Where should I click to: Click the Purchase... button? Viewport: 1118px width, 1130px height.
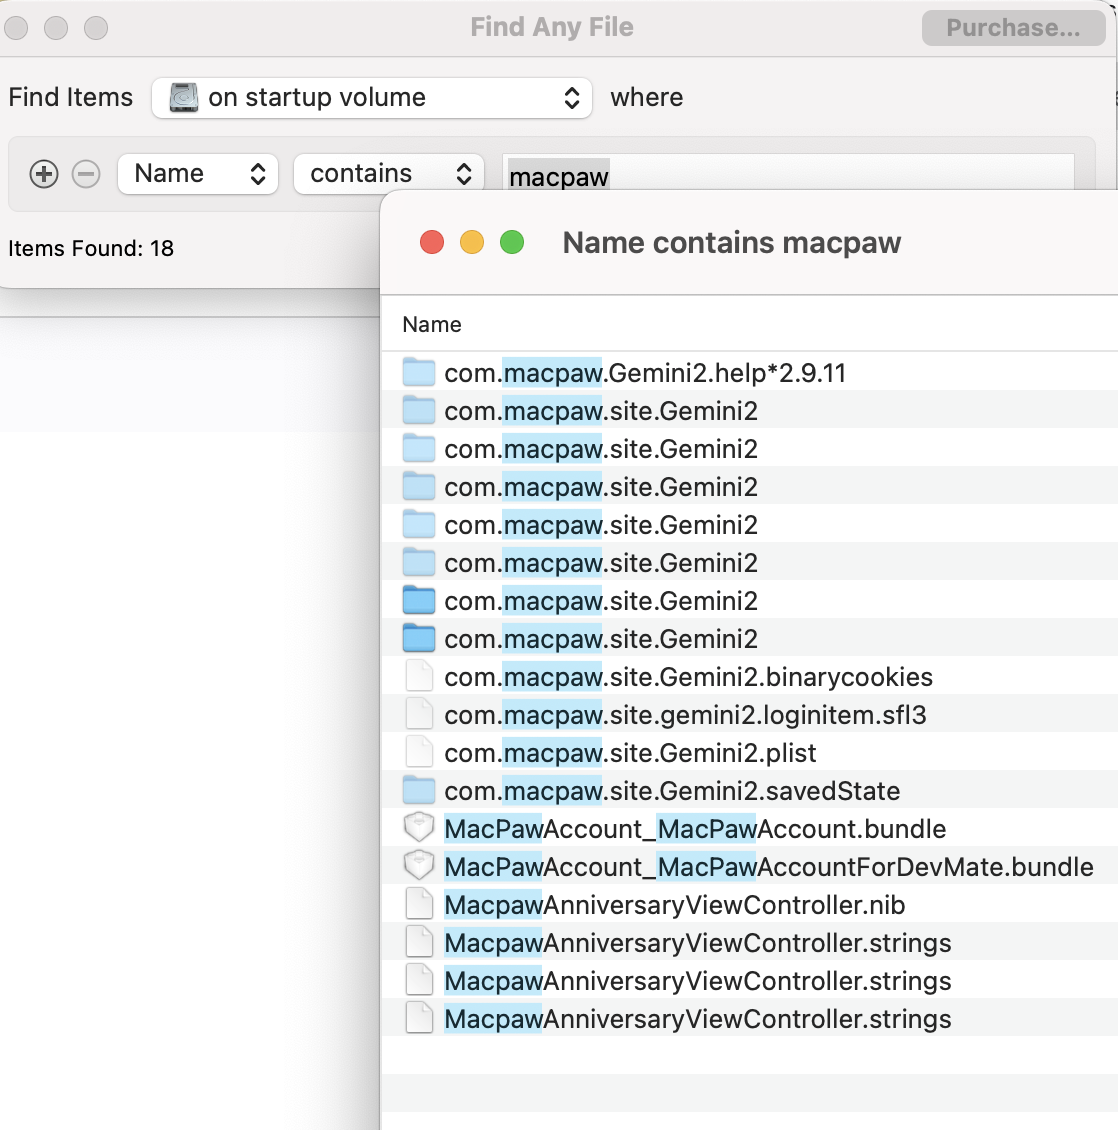(x=1013, y=28)
